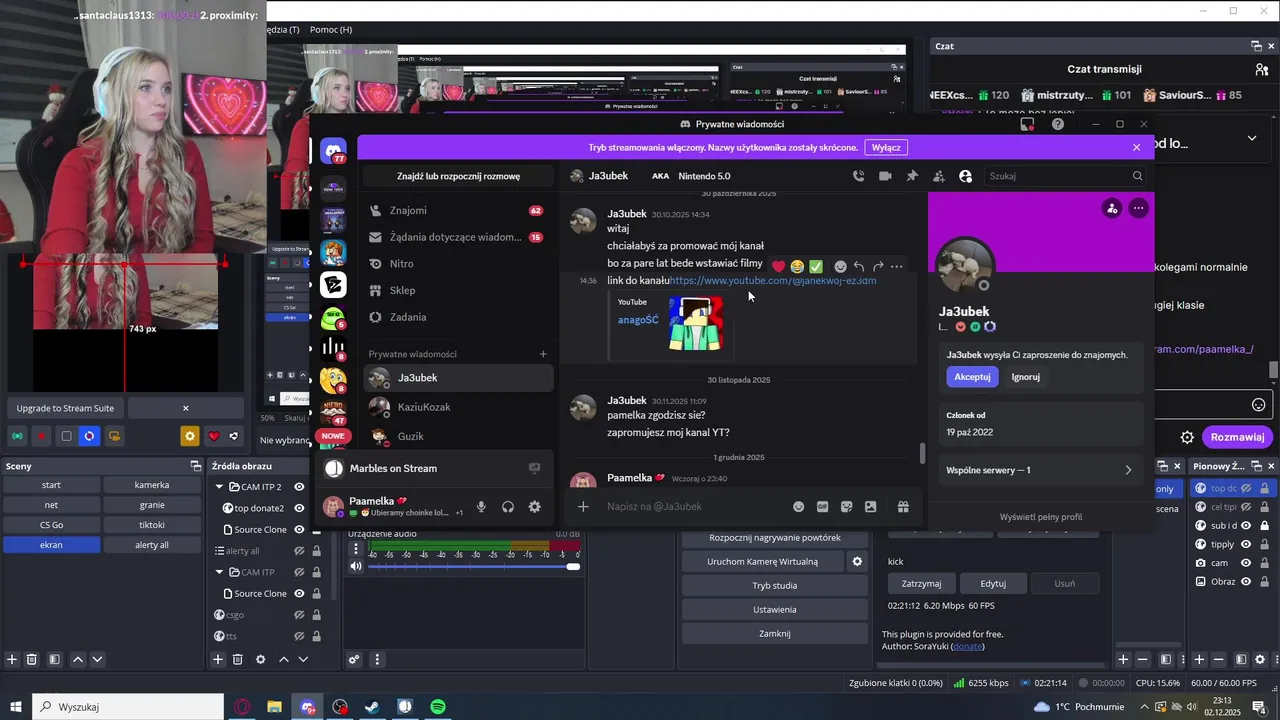
Task: Show the csgo source
Action: click(299, 615)
